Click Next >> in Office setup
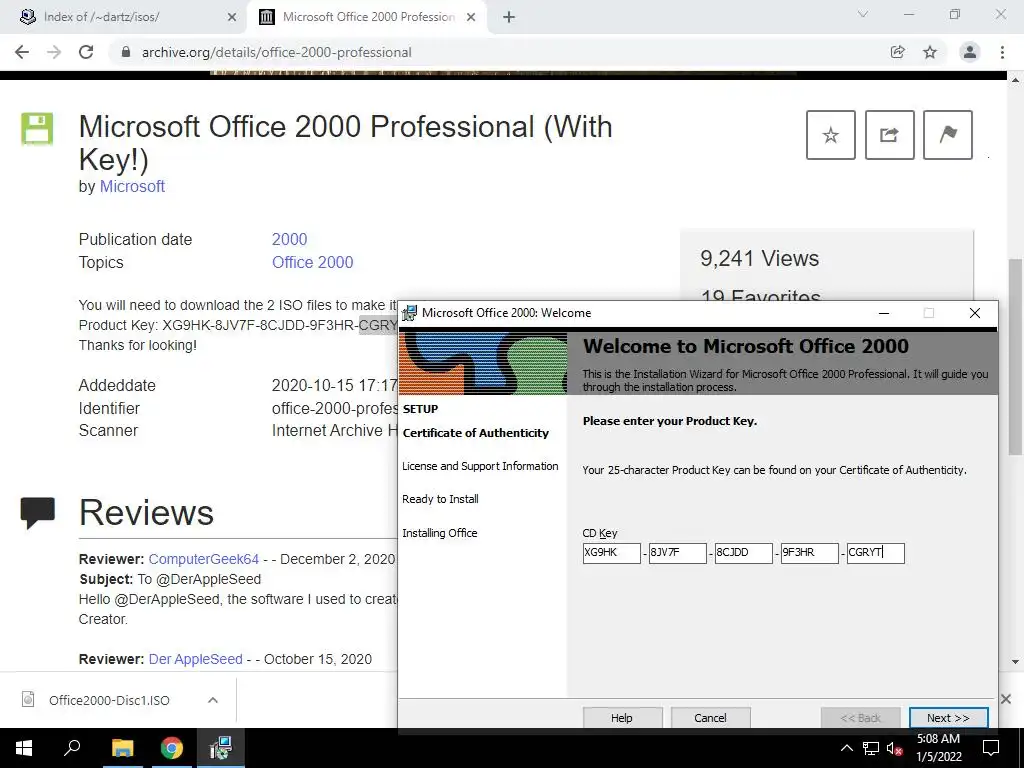1024x768 pixels. [948, 718]
